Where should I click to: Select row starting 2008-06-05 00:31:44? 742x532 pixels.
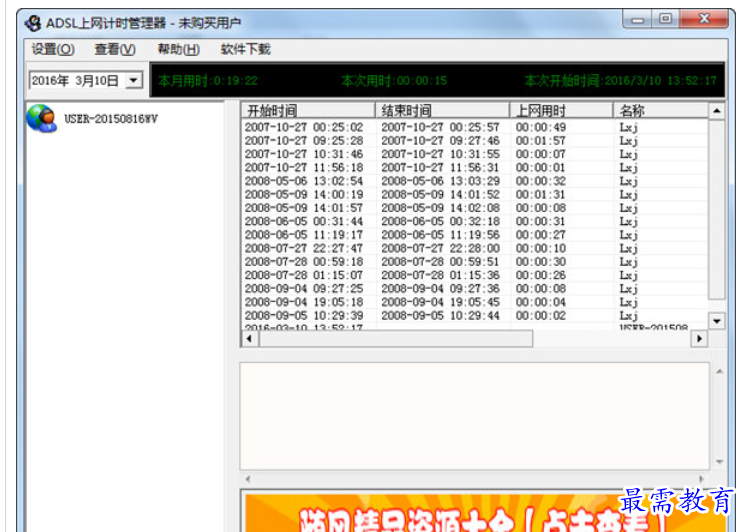[x=475, y=221]
